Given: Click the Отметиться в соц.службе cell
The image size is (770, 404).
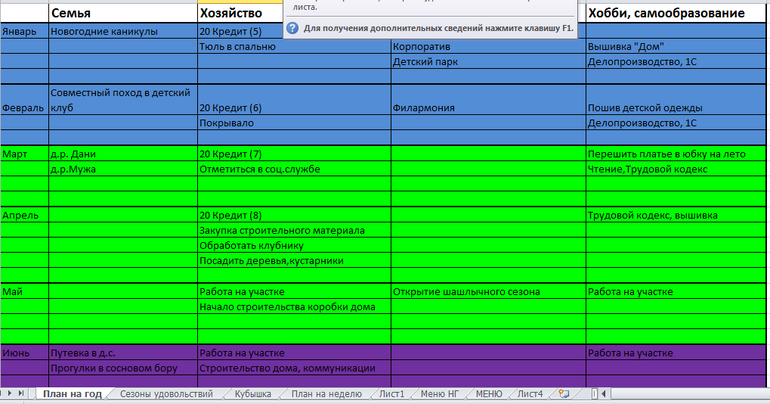Looking at the screenshot, I should point(294,169).
